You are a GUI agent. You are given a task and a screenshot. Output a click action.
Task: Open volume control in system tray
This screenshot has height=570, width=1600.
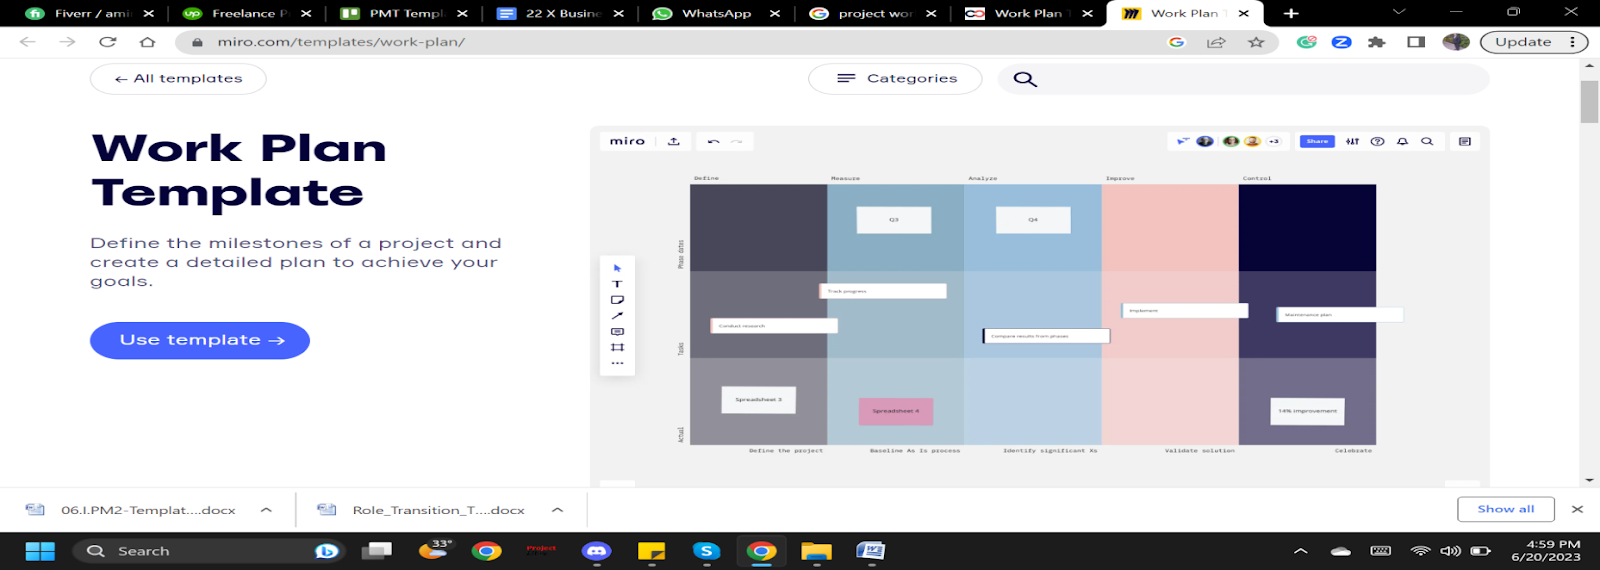[1450, 551]
